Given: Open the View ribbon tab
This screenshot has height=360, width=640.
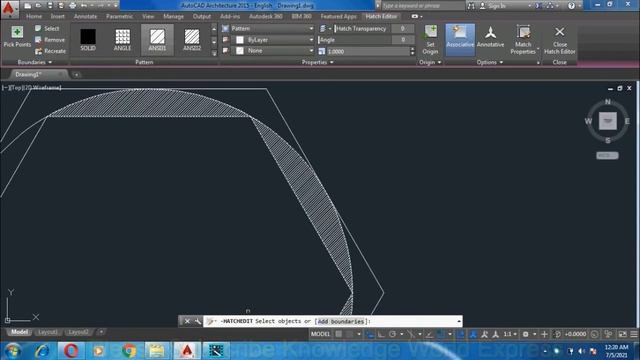Looking at the screenshot, I should click(x=148, y=16).
